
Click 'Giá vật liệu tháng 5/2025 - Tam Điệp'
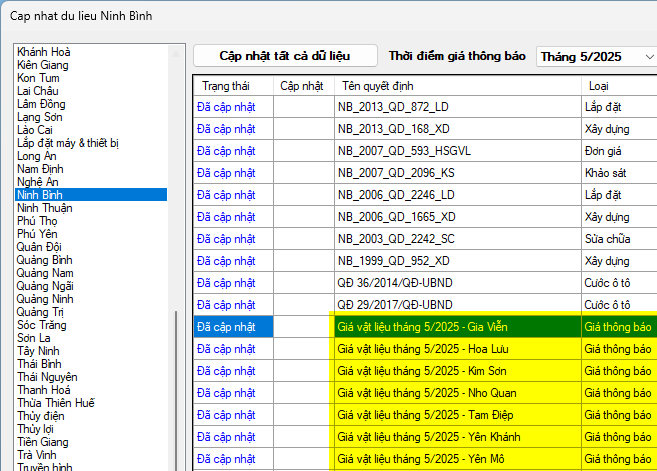[x=458, y=415]
